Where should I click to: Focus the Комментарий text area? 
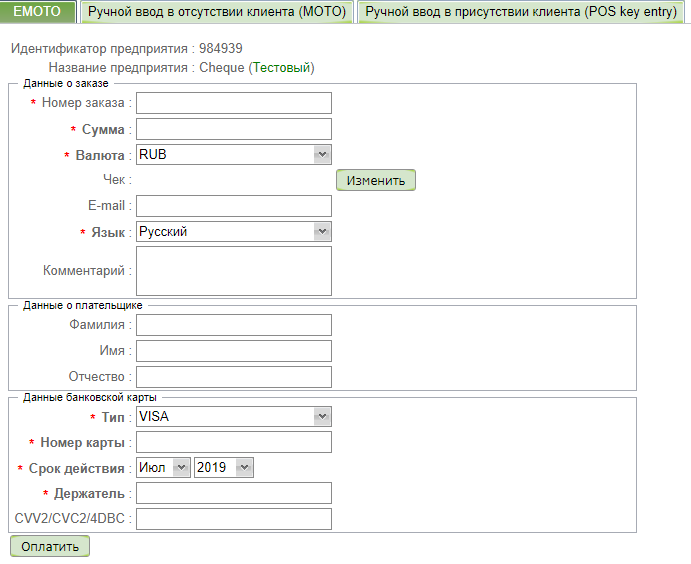tap(233, 271)
